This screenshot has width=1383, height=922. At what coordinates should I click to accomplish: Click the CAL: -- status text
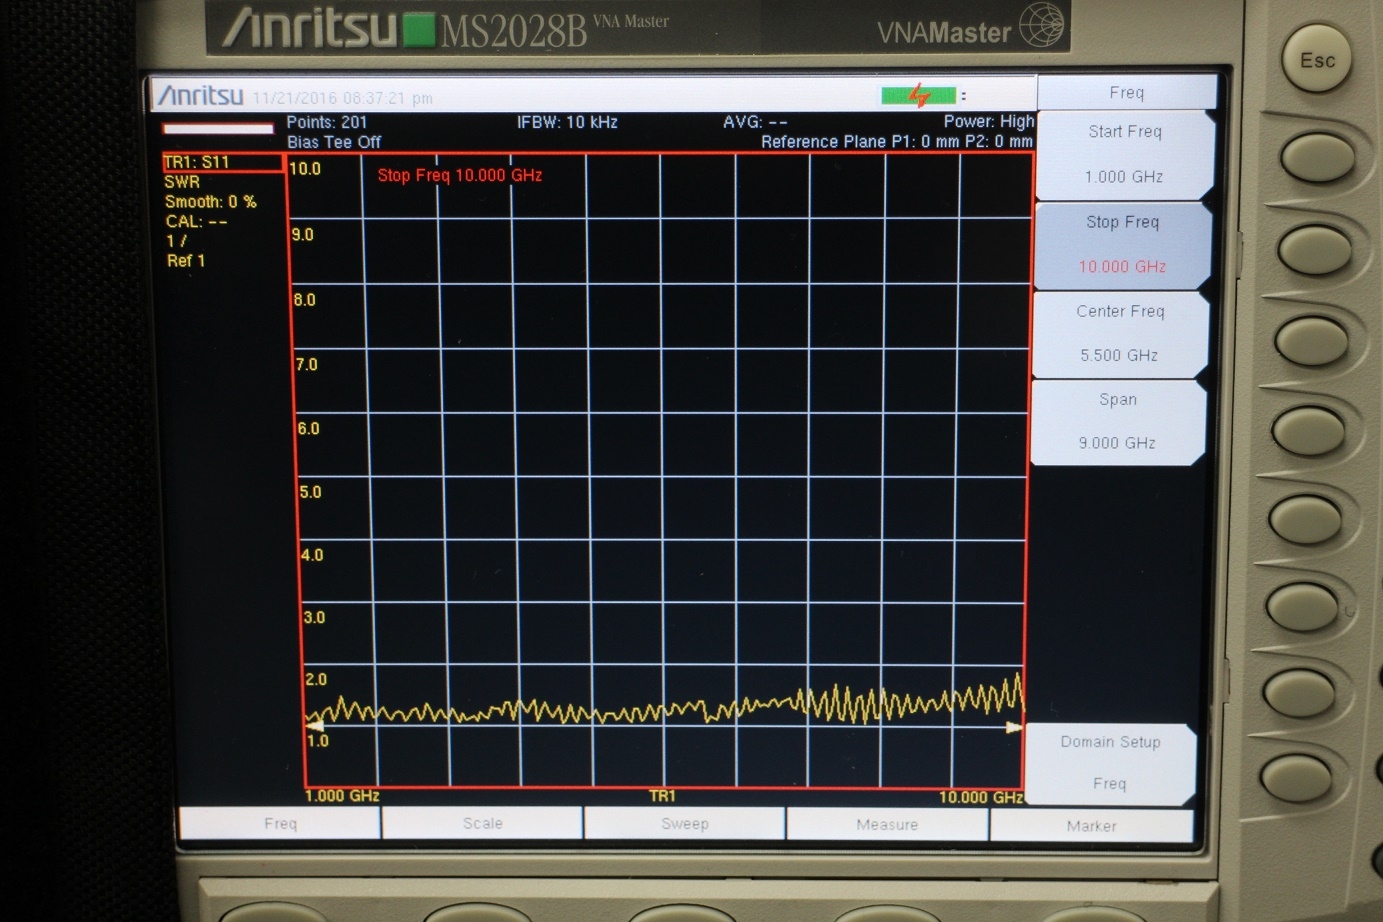tap(196, 222)
